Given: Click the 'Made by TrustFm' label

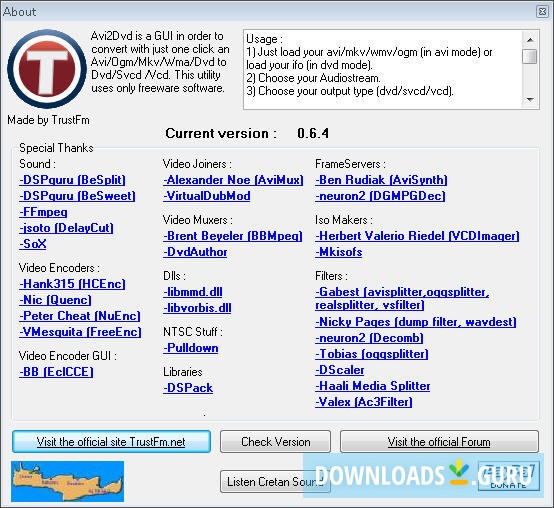Looking at the screenshot, I should point(48,120).
